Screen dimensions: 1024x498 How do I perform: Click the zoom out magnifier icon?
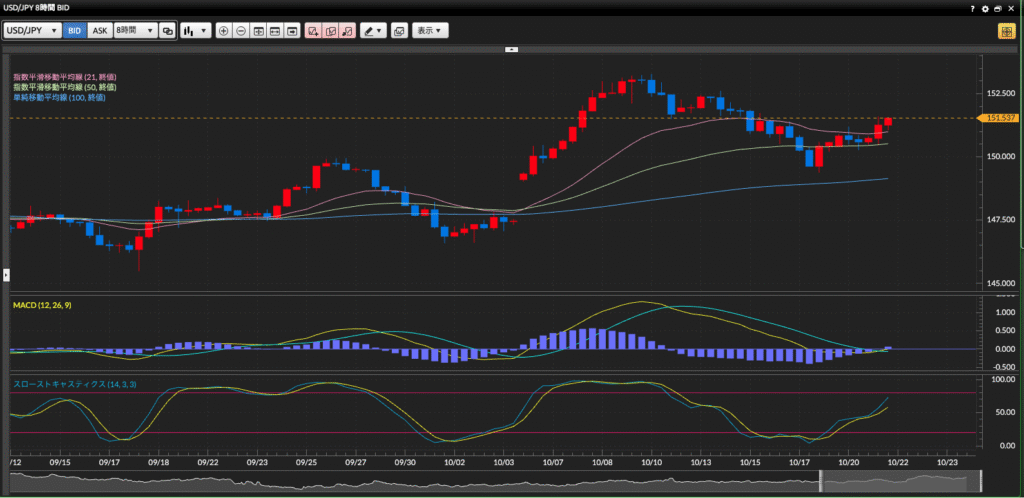(x=241, y=31)
